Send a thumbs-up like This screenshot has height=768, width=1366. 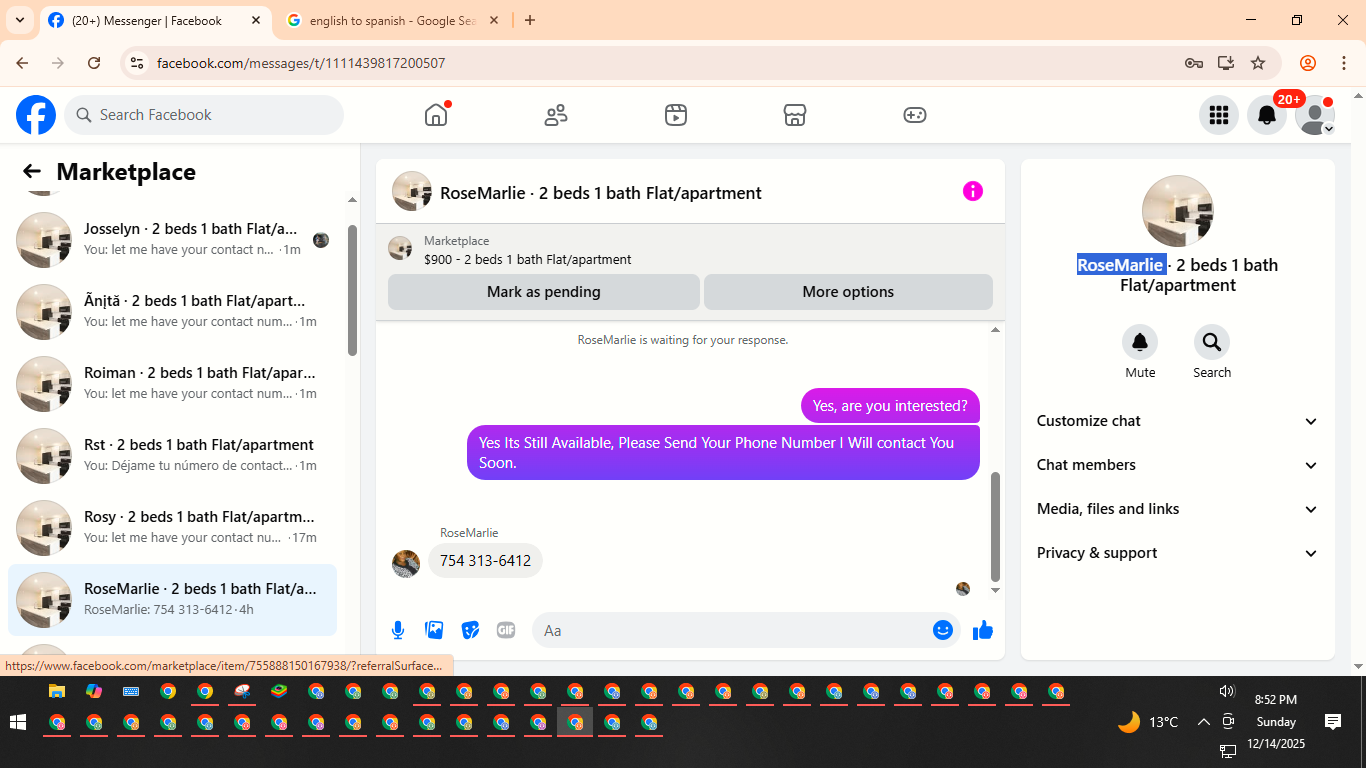pyautogui.click(x=983, y=630)
